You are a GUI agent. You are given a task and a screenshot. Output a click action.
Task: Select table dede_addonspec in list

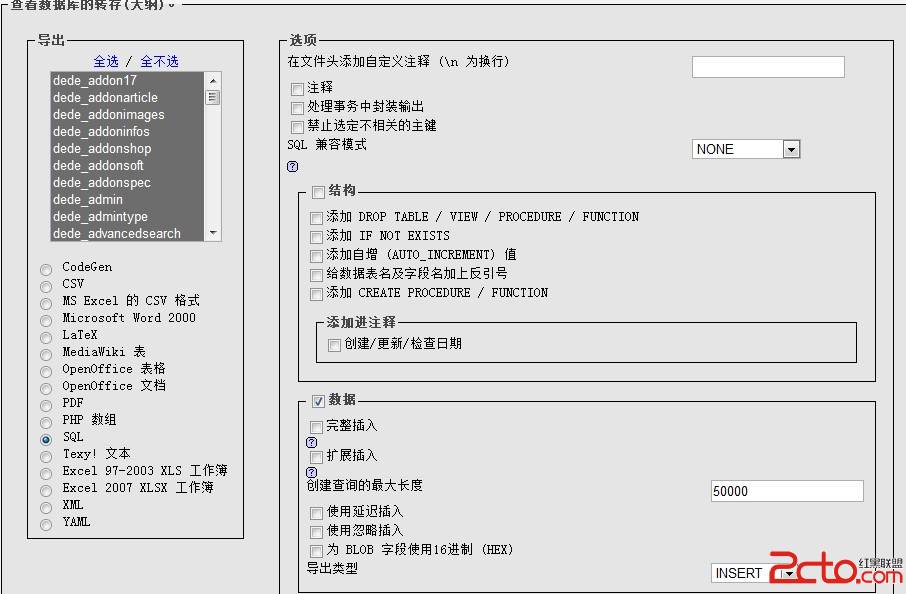point(127,183)
